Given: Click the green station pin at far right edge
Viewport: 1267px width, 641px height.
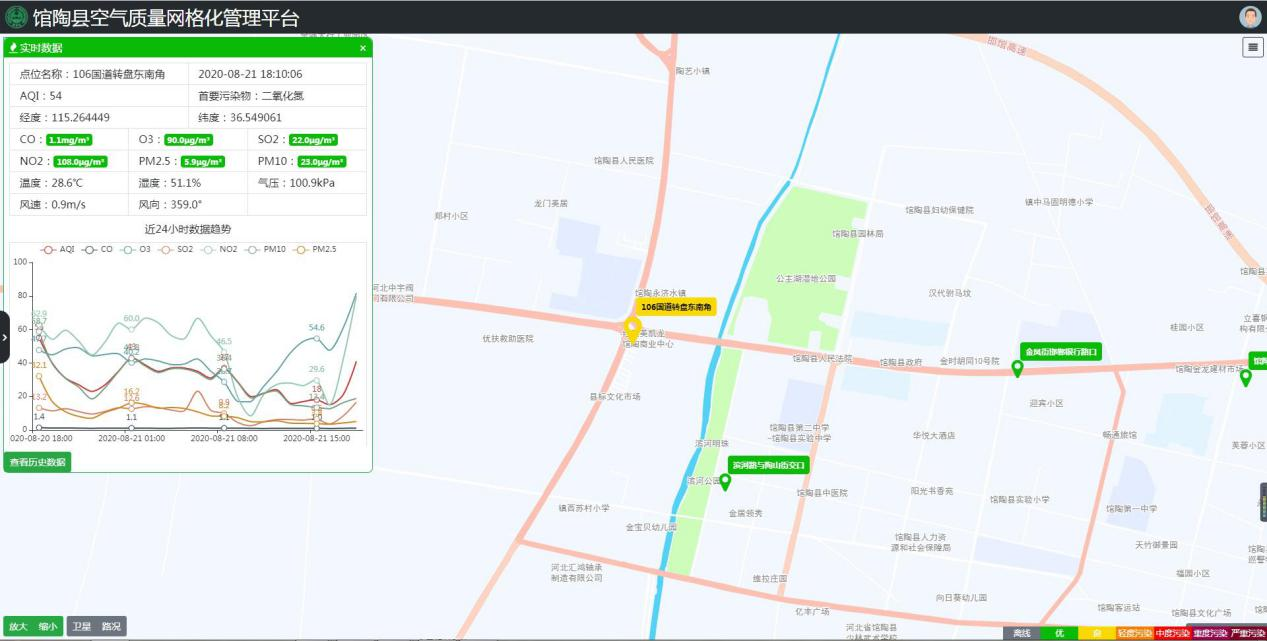Looking at the screenshot, I should 1246,378.
